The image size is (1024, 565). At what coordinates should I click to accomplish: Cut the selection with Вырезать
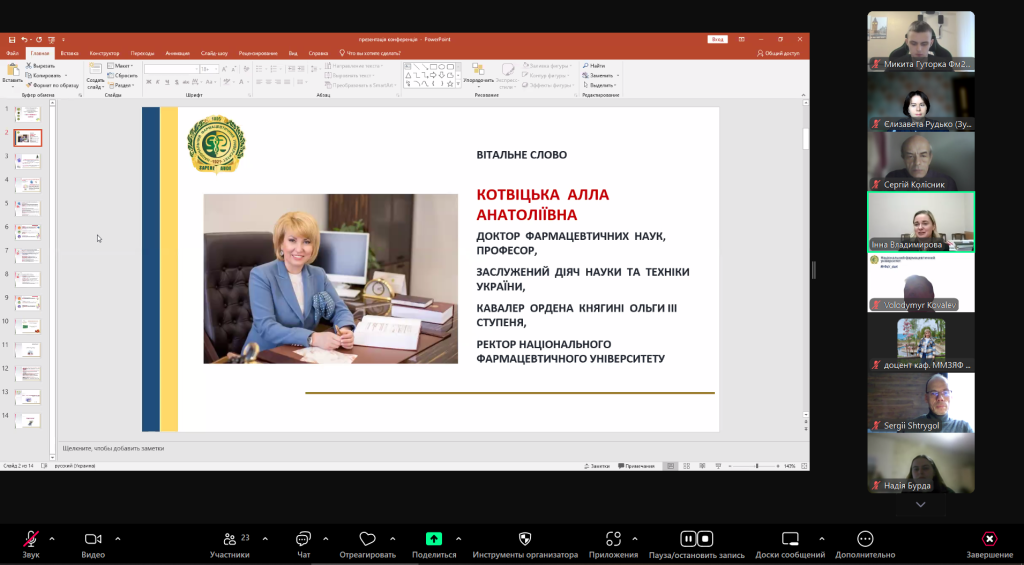(40, 66)
